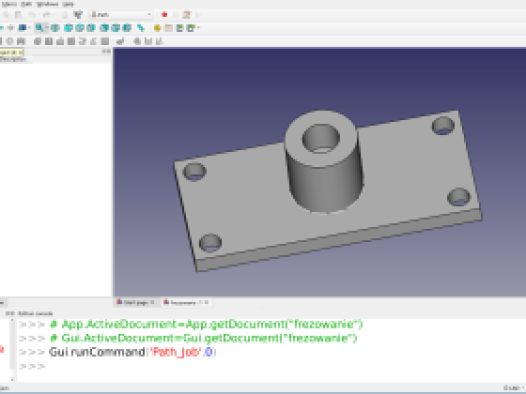Open the Path workbench selector dropdown
Screen dimensions: 526x394
(121, 15)
